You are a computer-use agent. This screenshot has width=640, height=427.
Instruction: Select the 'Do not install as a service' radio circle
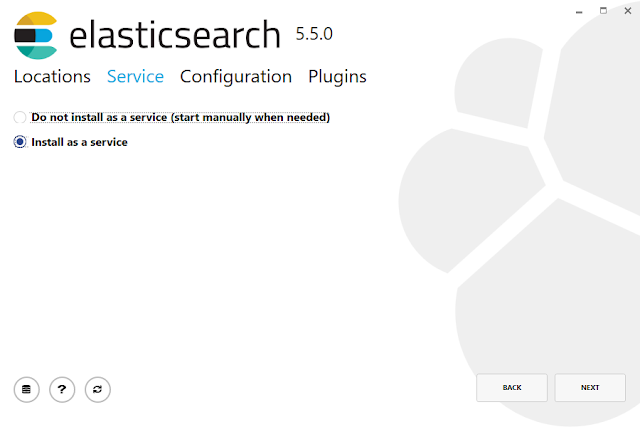tap(20, 117)
